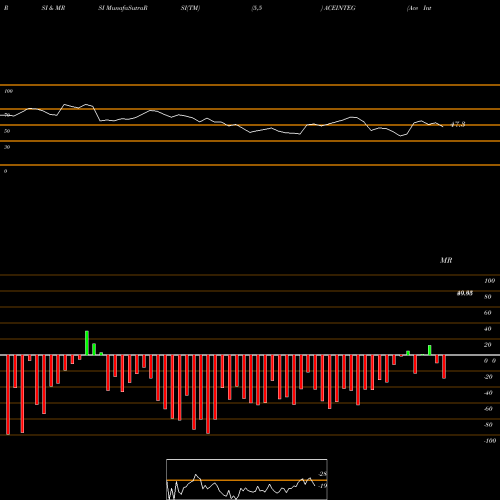Click the (5,5 parameter text in header
Screen dimensions: 500x500
[256, 8]
